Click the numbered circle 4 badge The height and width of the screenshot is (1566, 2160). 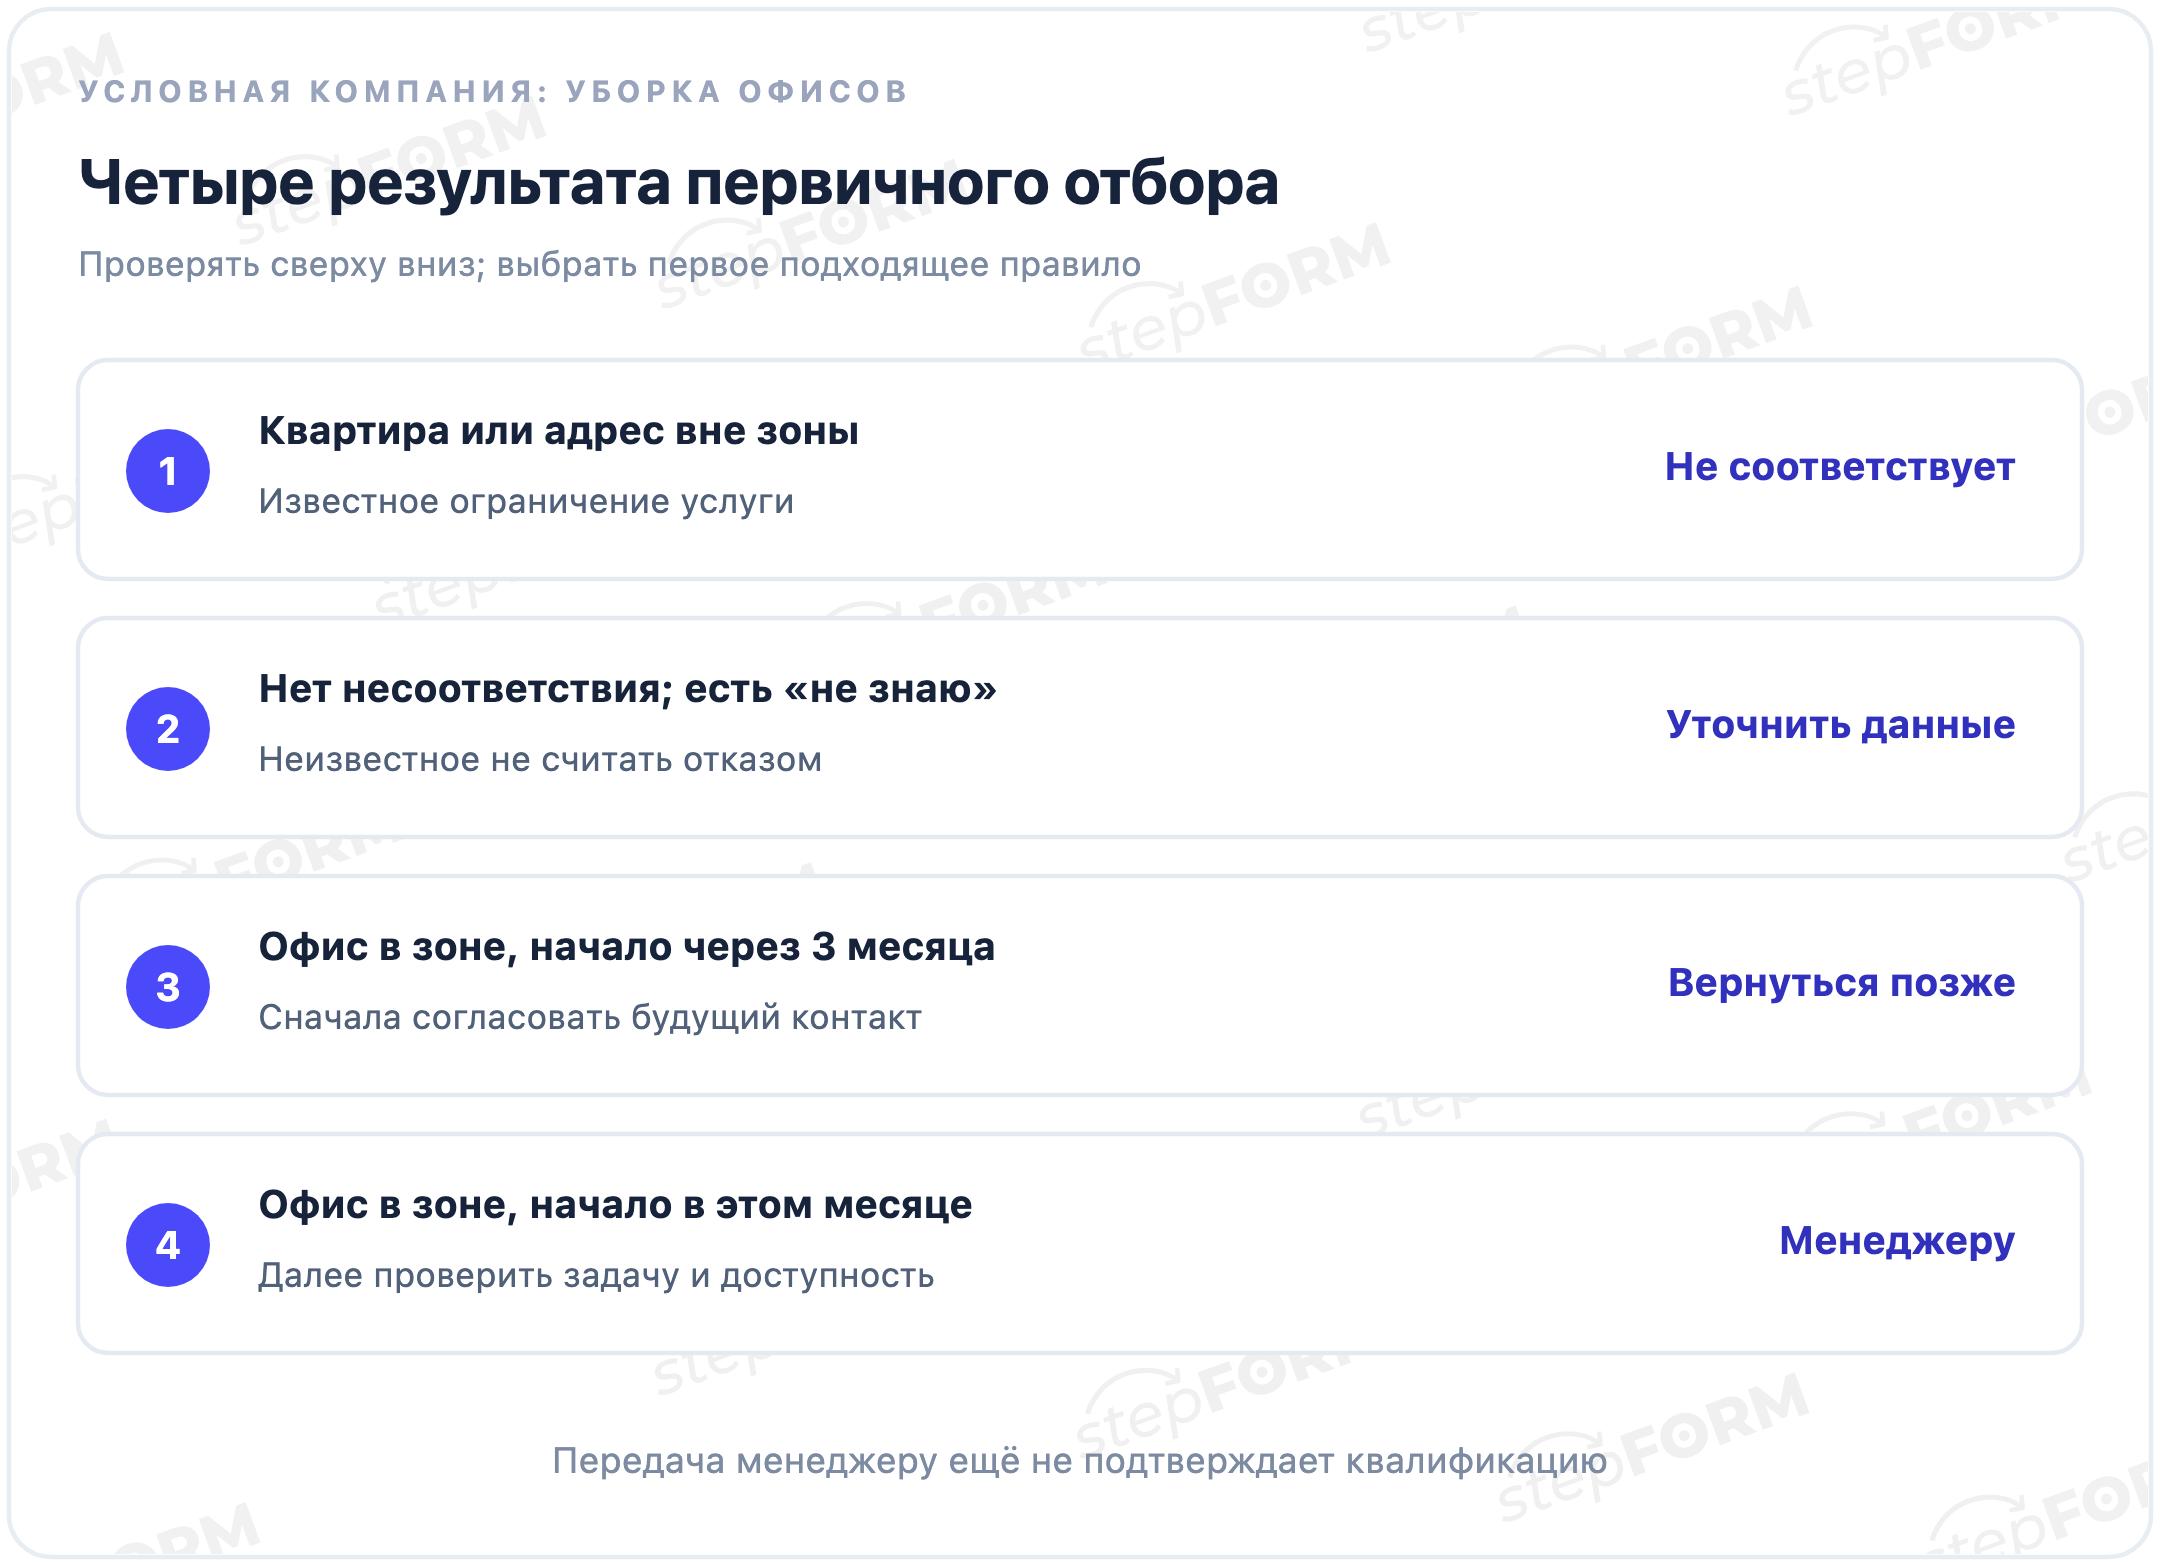tap(168, 1245)
